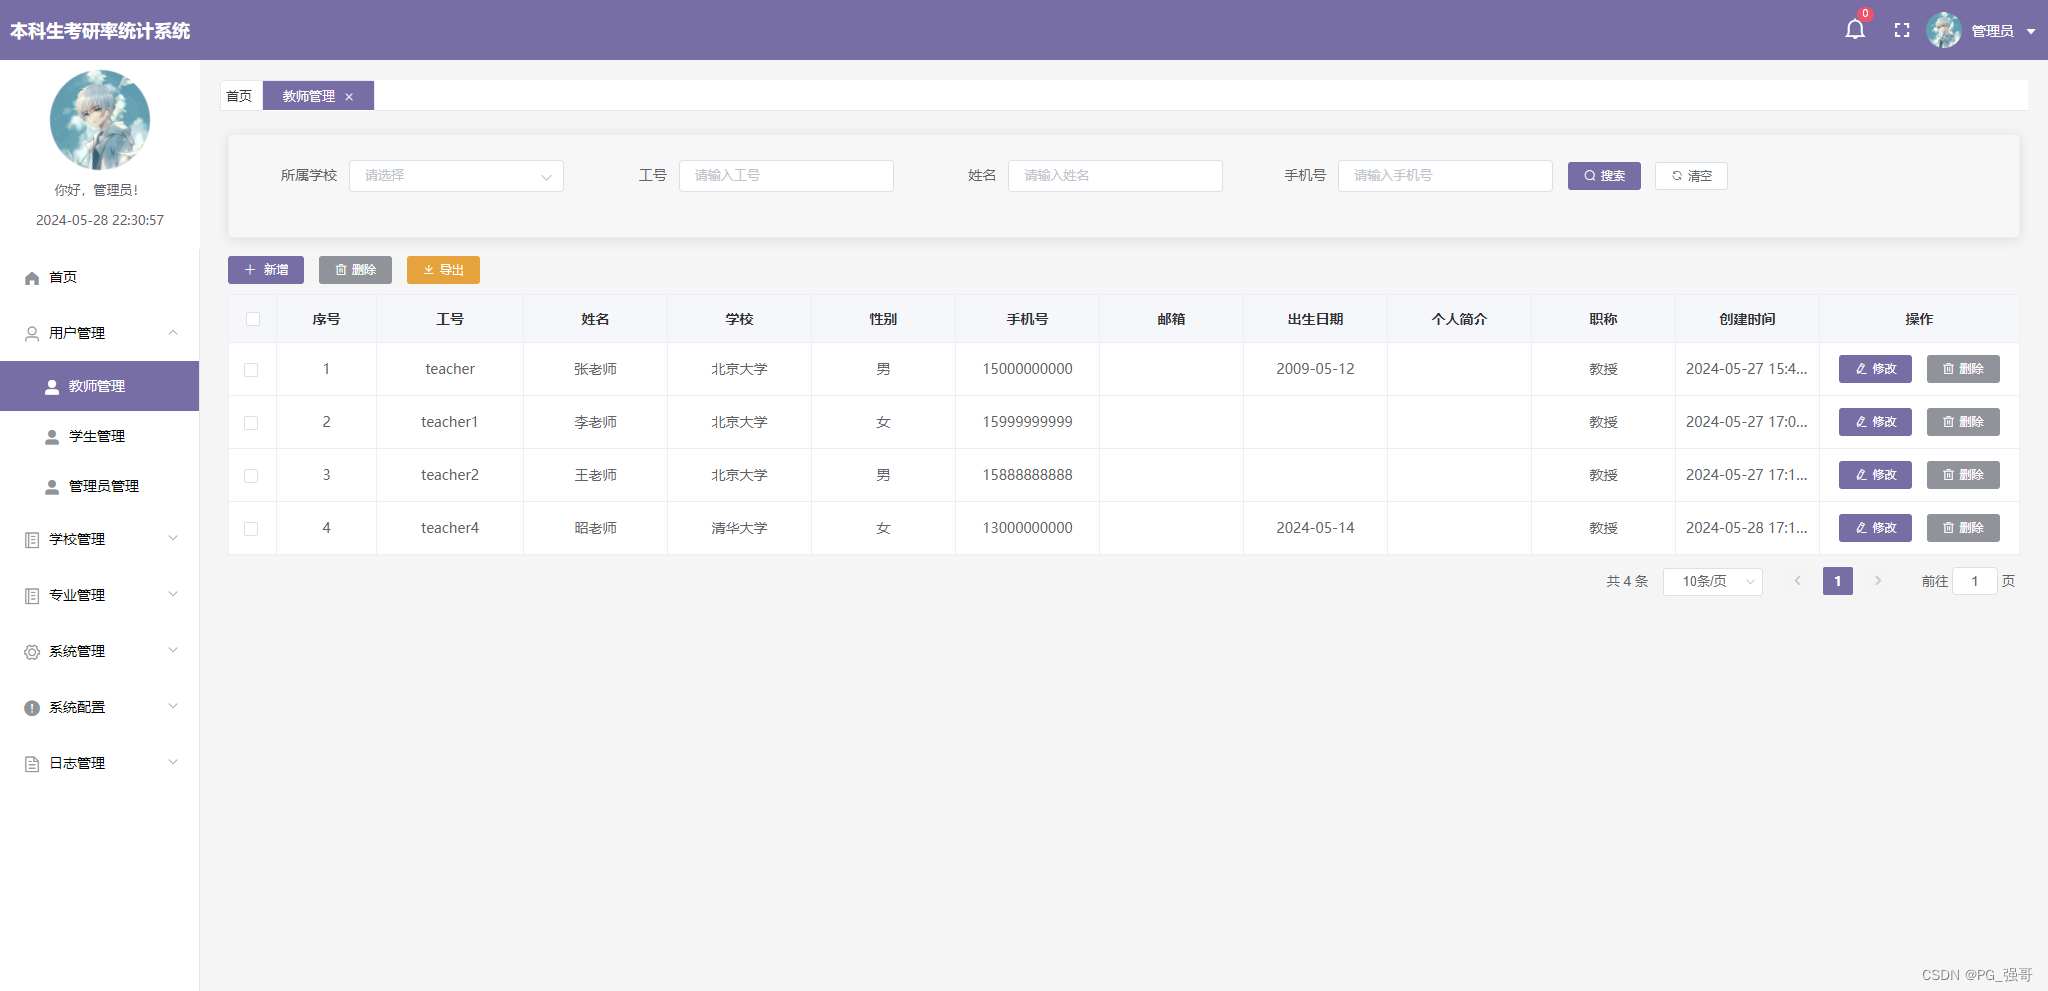Expand the 系统管理 menu chevron
The height and width of the screenshot is (991, 2048).
[173, 650]
